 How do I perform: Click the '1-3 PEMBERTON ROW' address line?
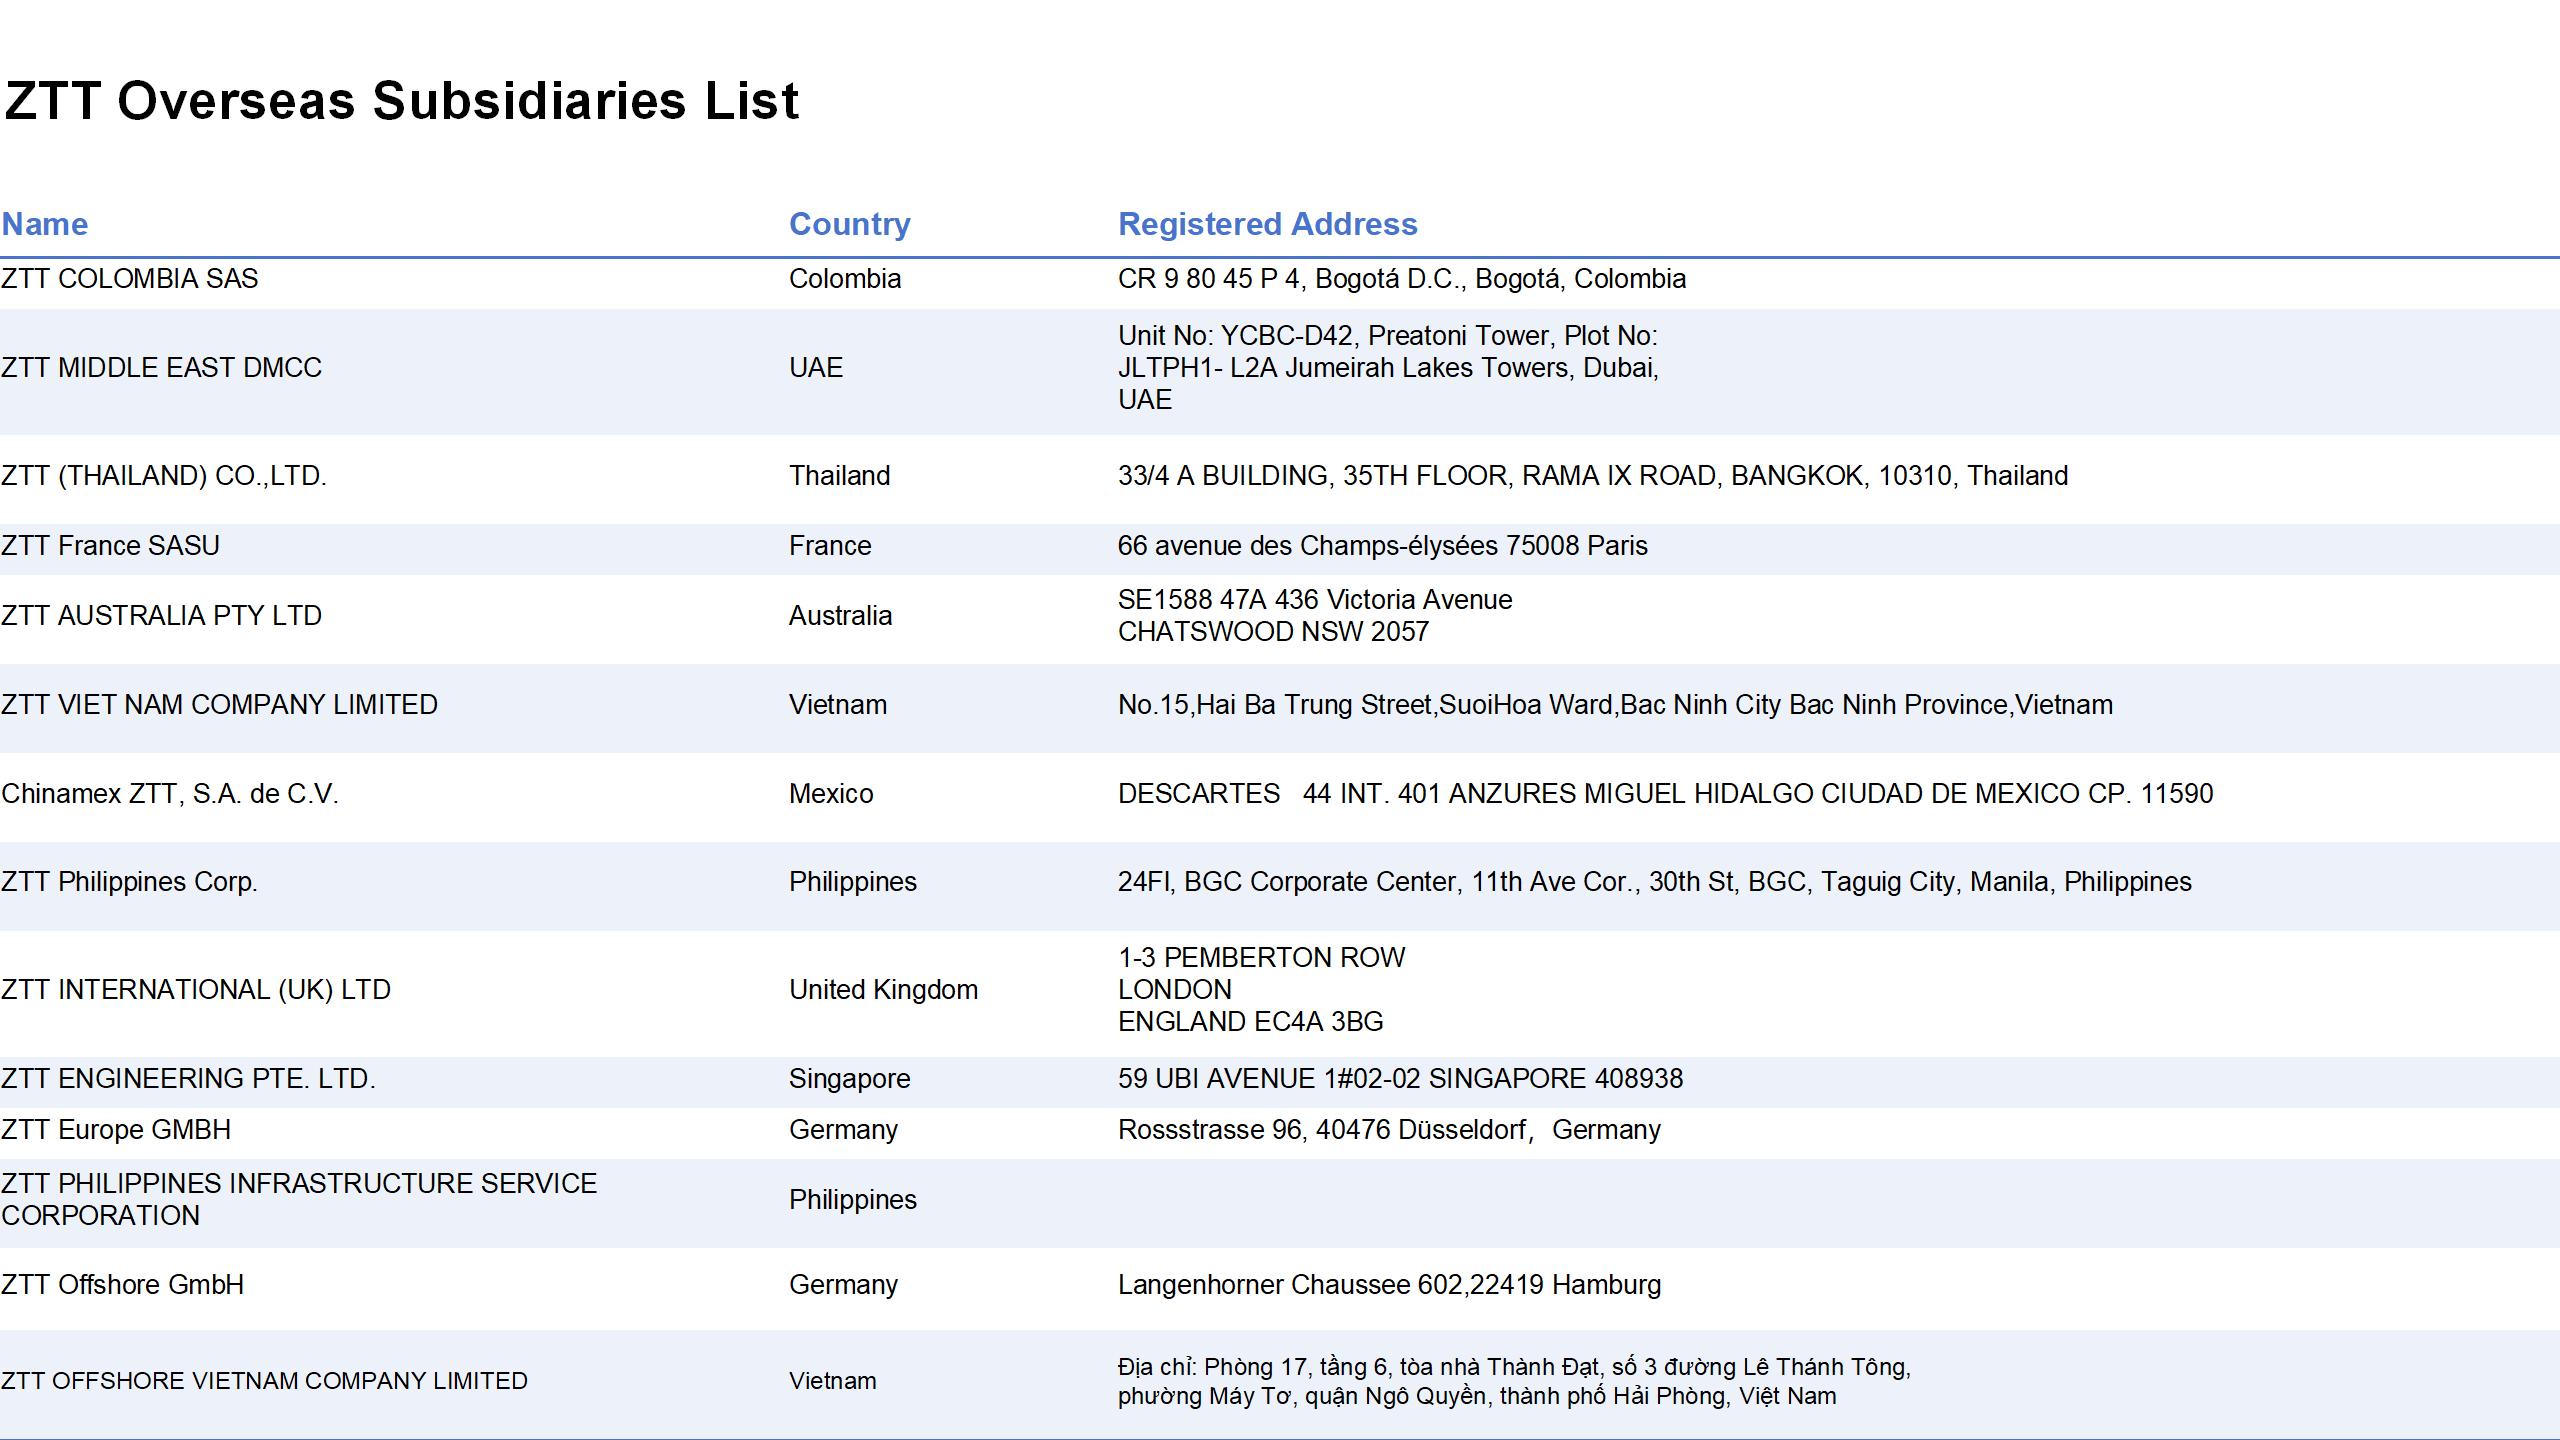(1262, 958)
